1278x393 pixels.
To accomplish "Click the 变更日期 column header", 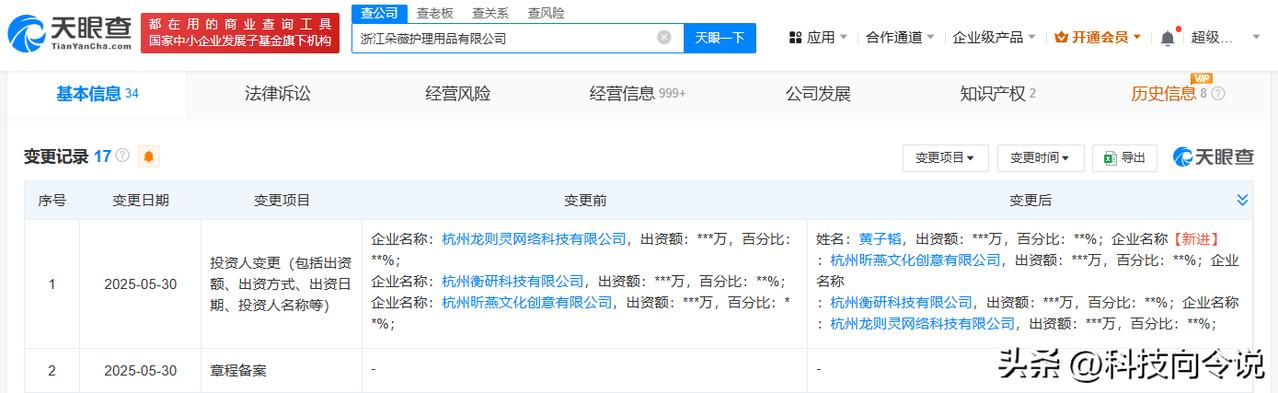I will [140, 200].
